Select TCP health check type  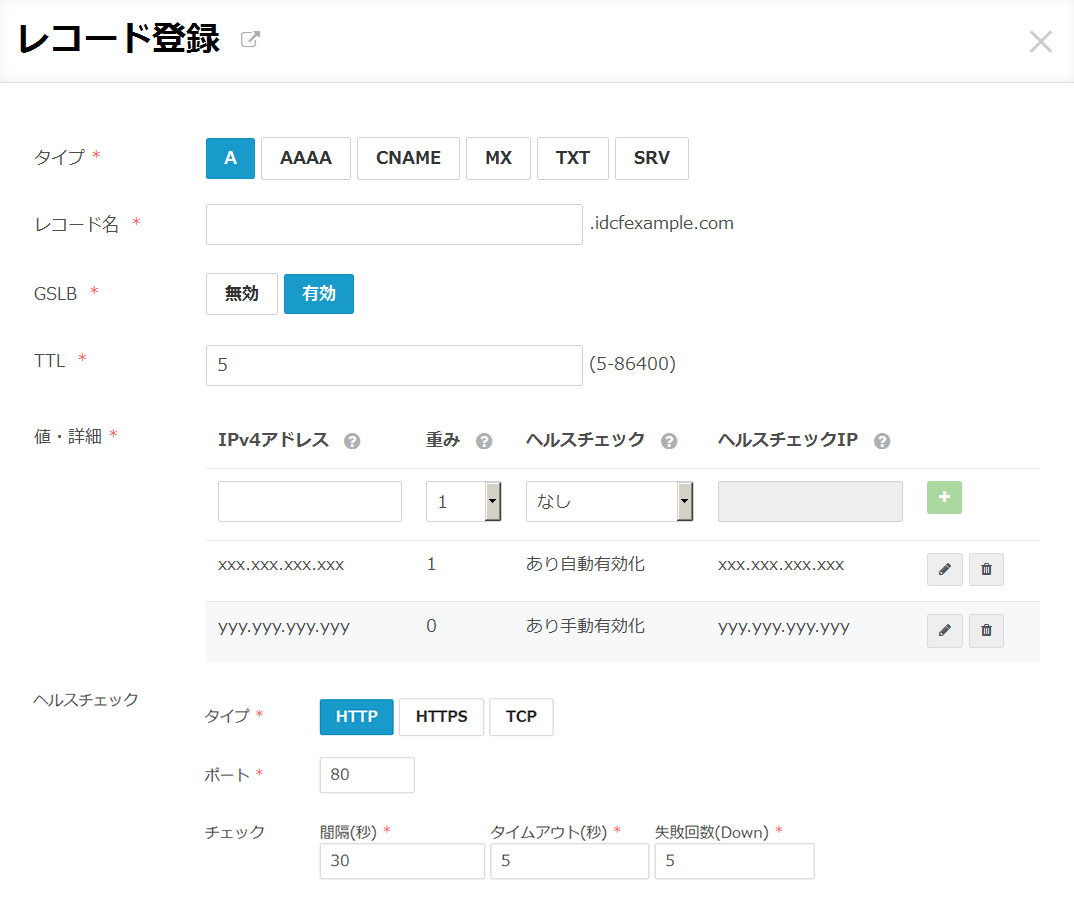[521, 717]
